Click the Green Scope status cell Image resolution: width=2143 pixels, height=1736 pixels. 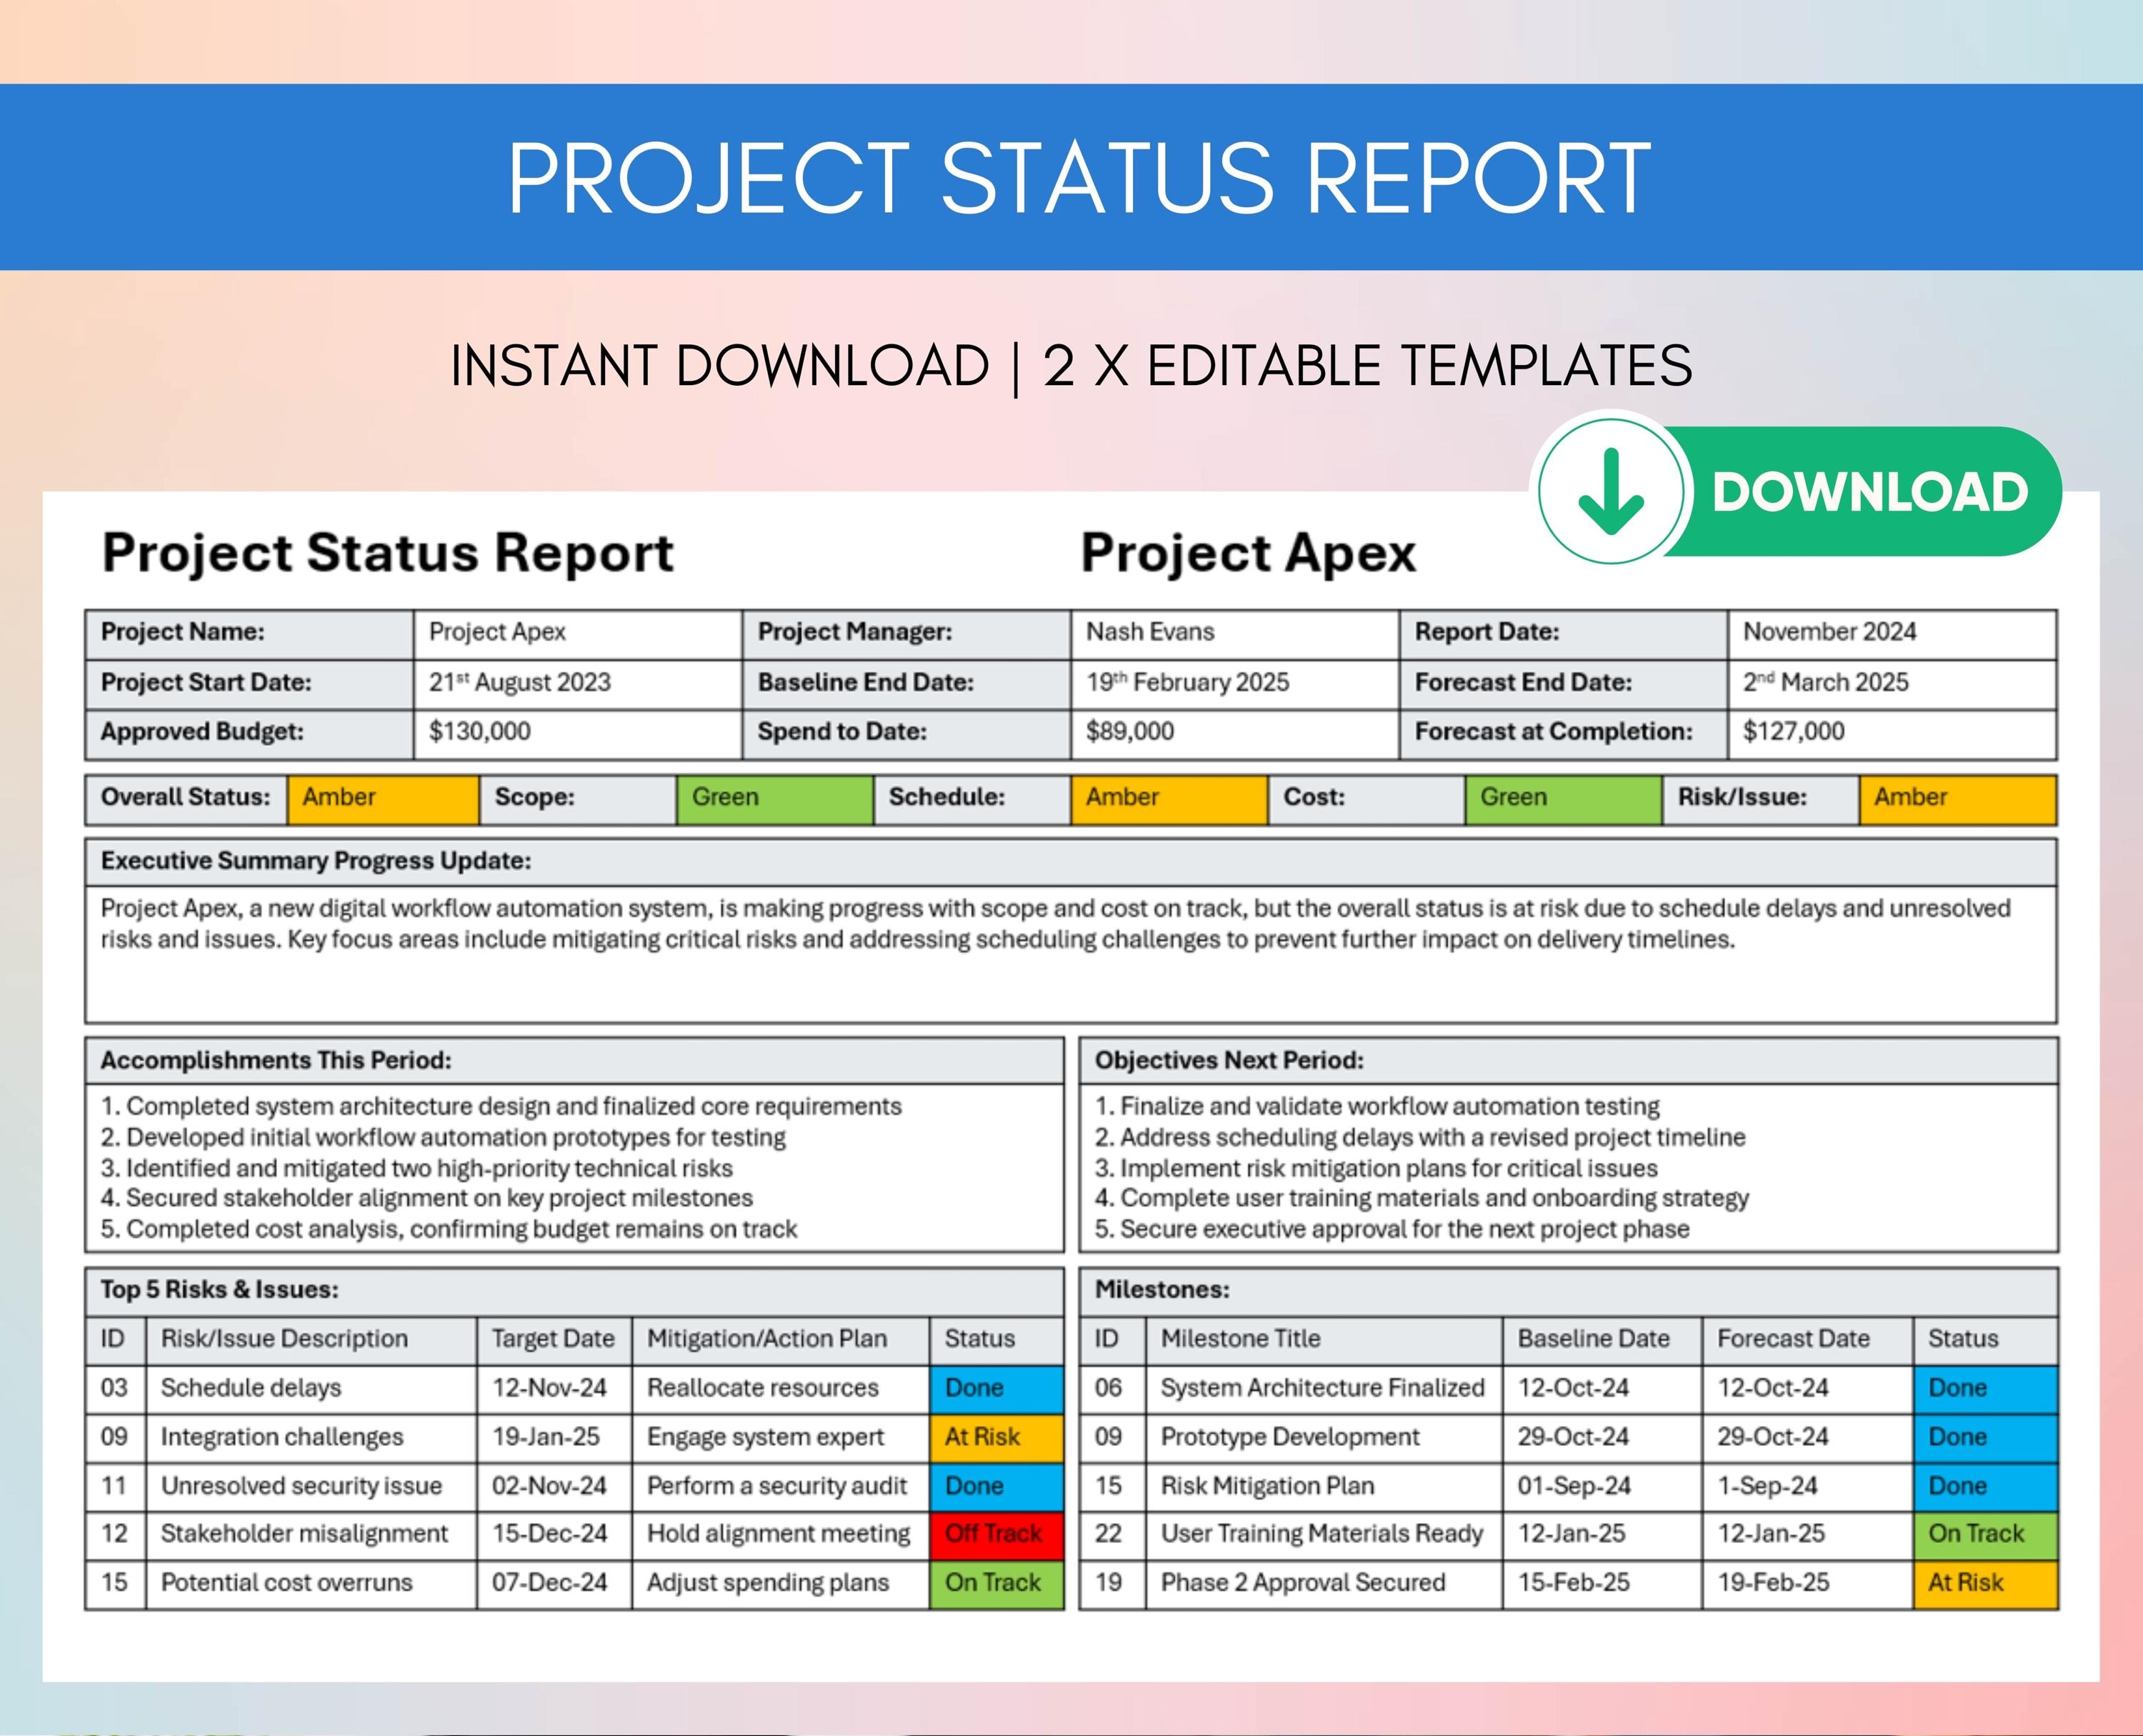(775, 797)
